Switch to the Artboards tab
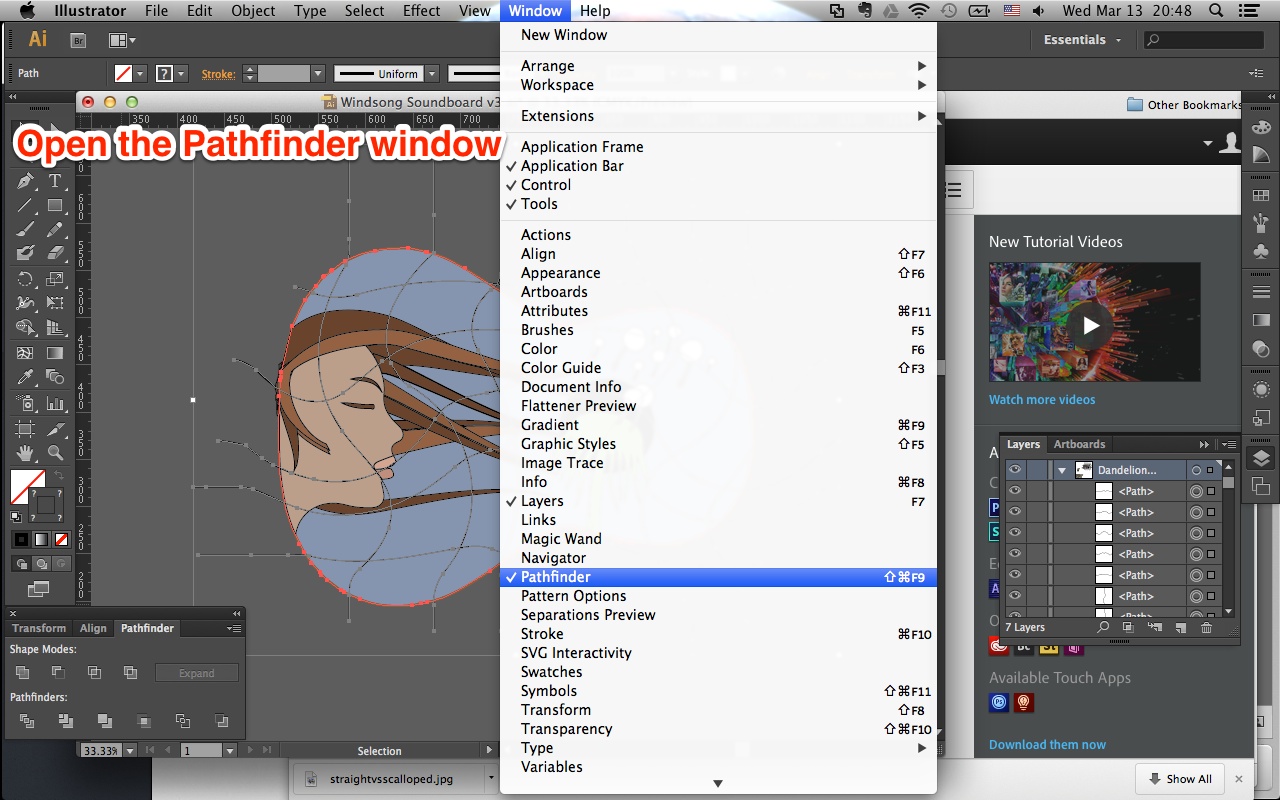The width and height of the screenshot is (1280, 800). click(1079, 444)
